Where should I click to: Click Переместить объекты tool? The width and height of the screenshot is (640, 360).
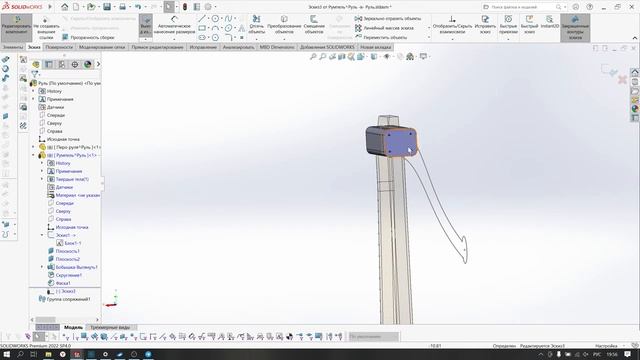[x=381, y=37]
